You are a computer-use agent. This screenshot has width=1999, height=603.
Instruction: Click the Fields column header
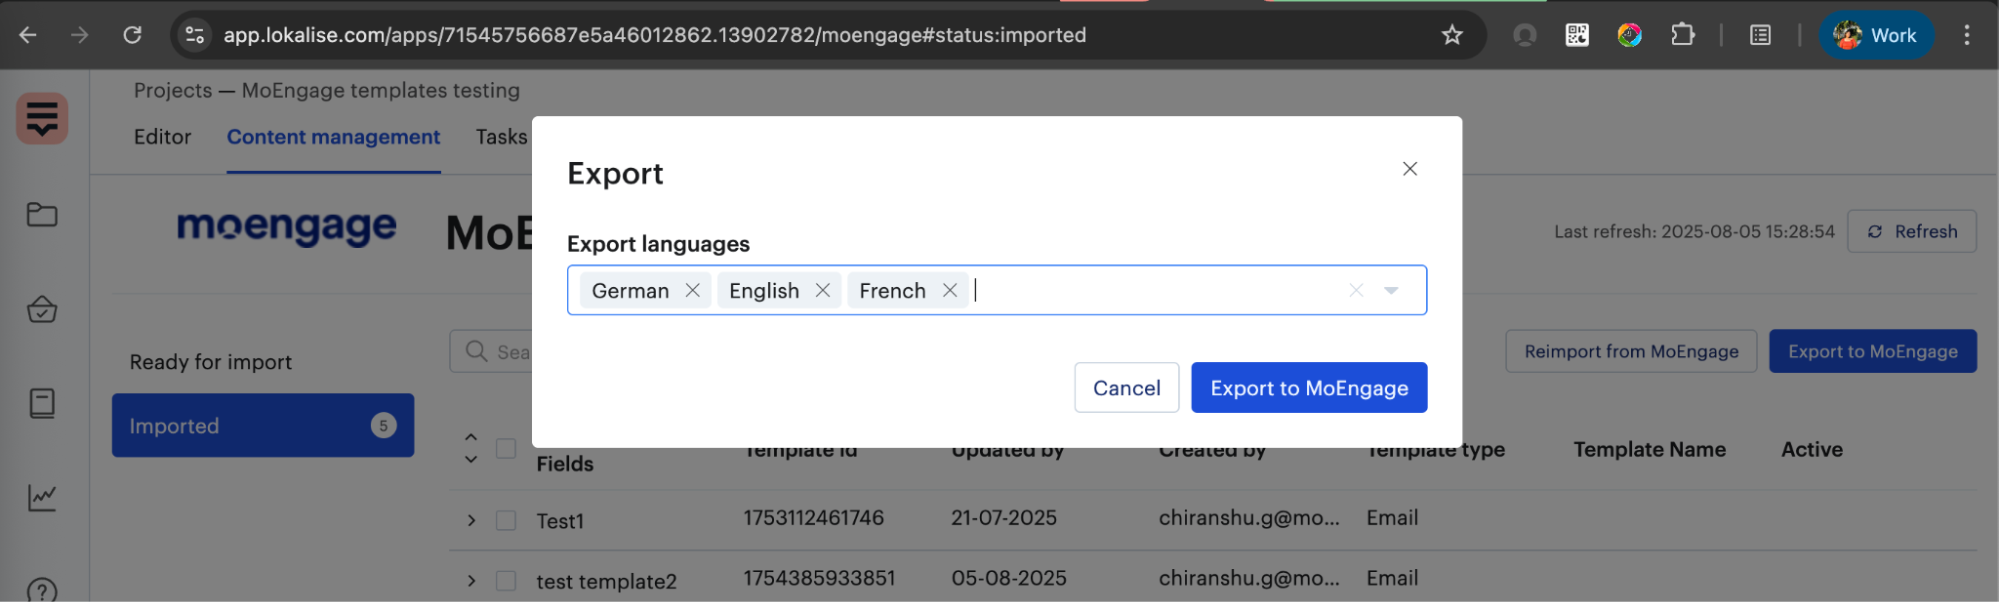click(x=565, y=464)
